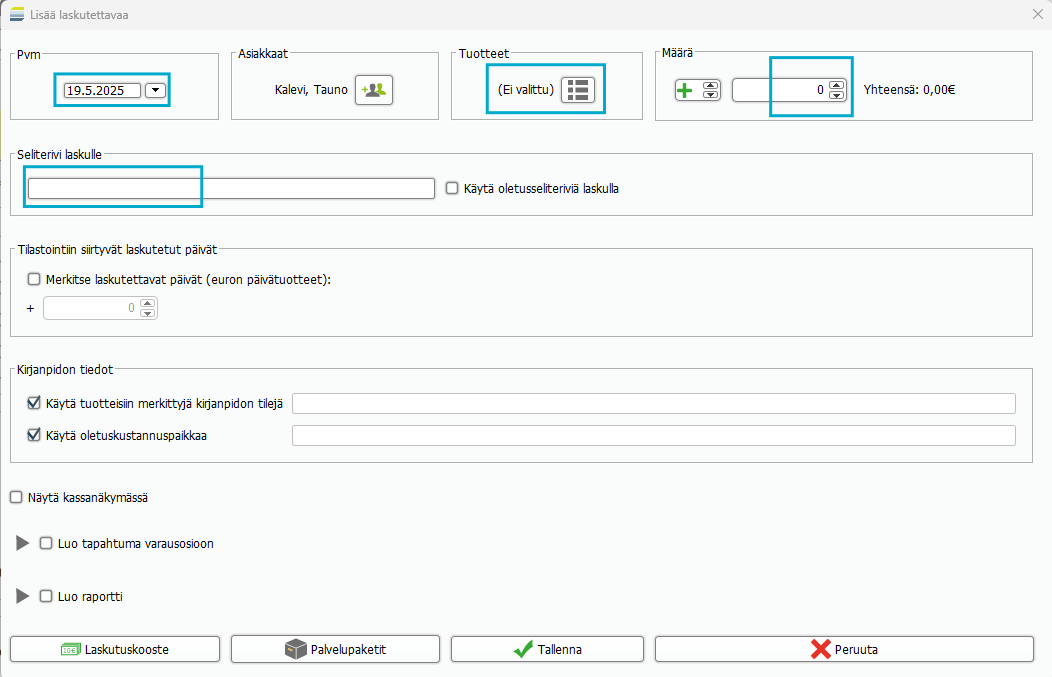The width and height of the screenshot is (1052, 677).
Task: Expand the Luo tapahtuma varausosioon section
Action: [23, 543]
